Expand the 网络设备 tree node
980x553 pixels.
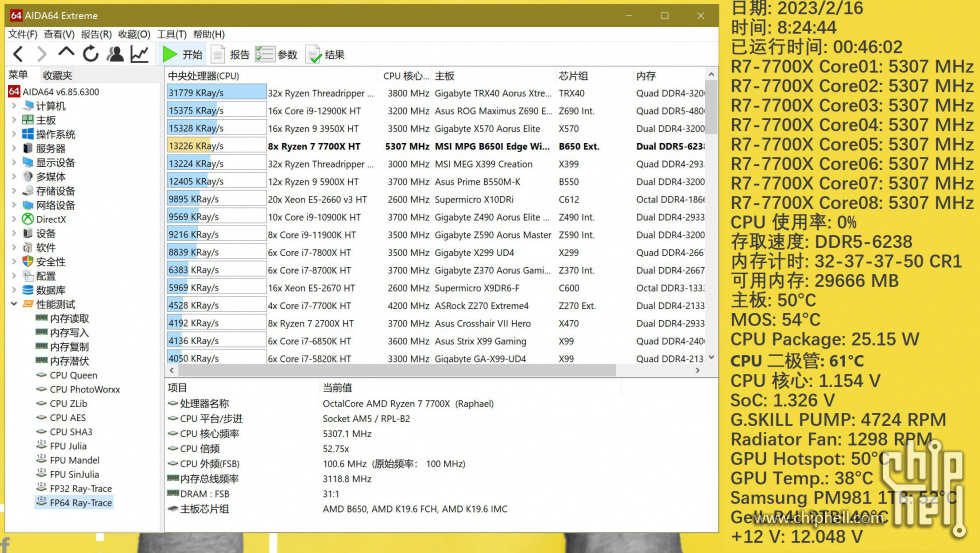point(14,205)
